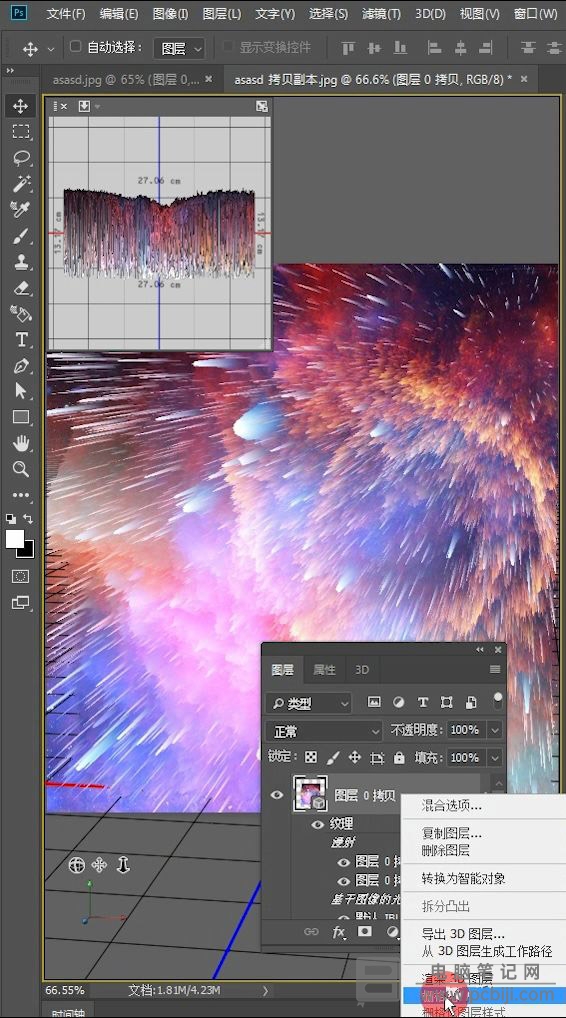Expand the toolbox double-arrow
Screen dimensions: 566x1018
10,70
